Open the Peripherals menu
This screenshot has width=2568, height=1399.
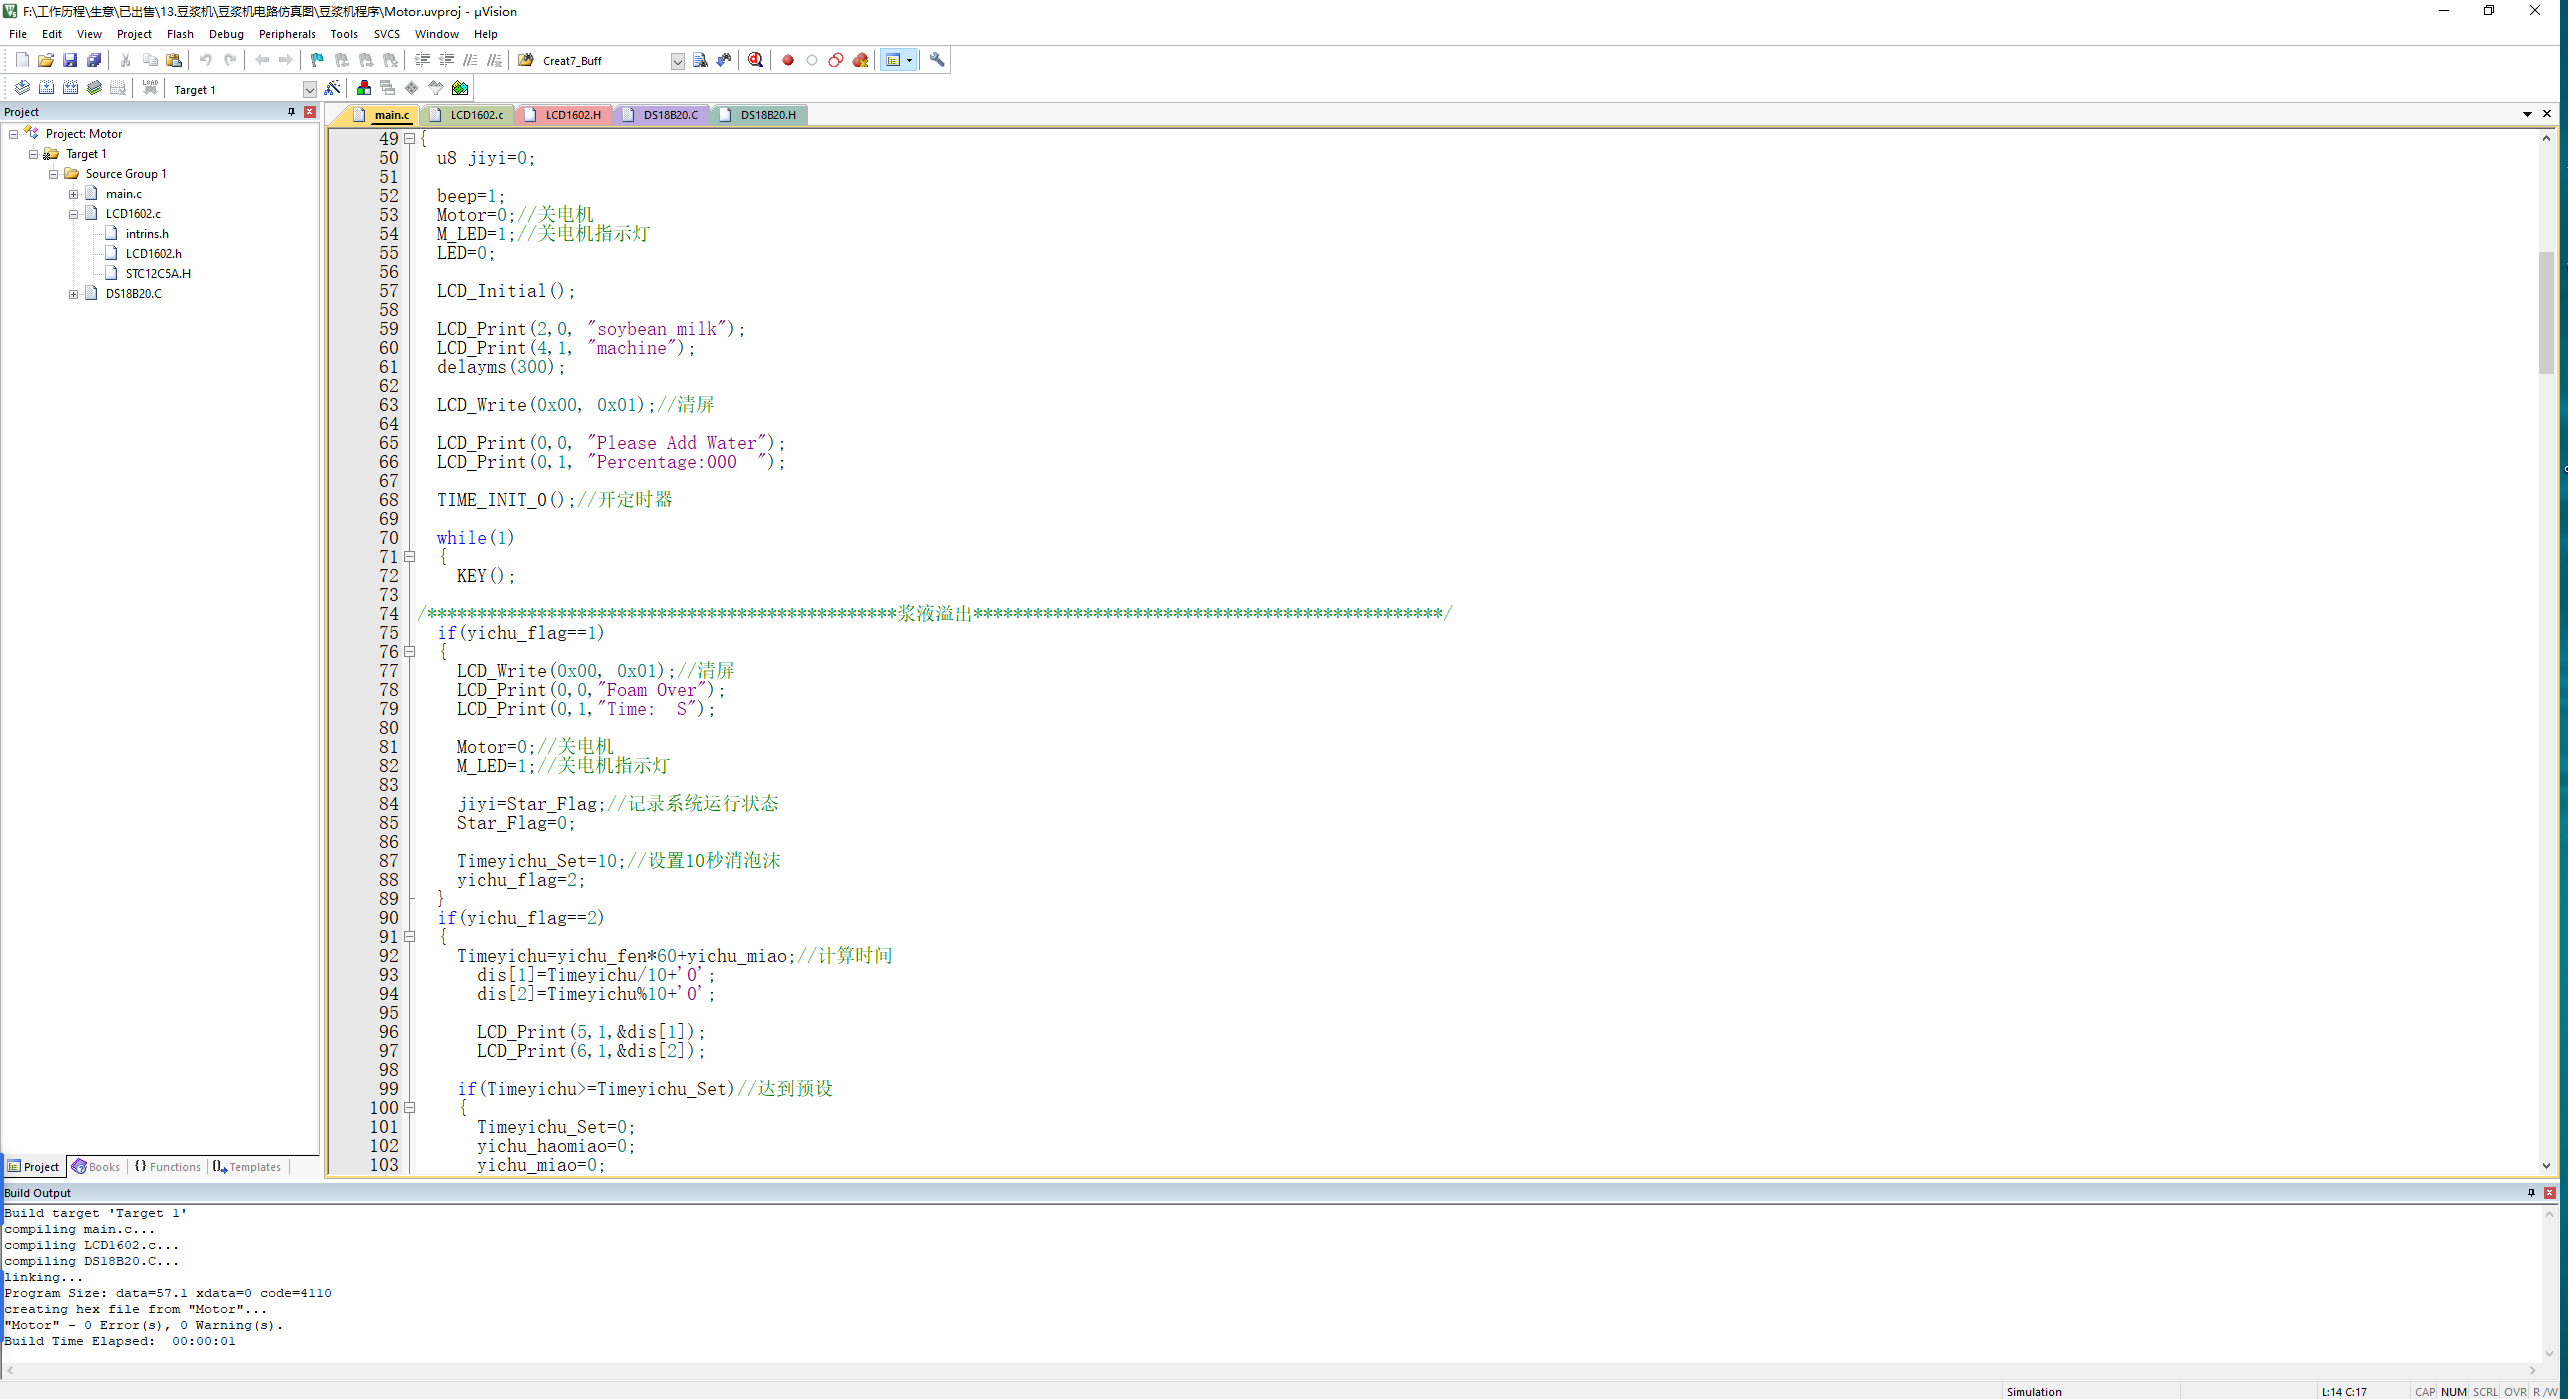coord(287,34)
